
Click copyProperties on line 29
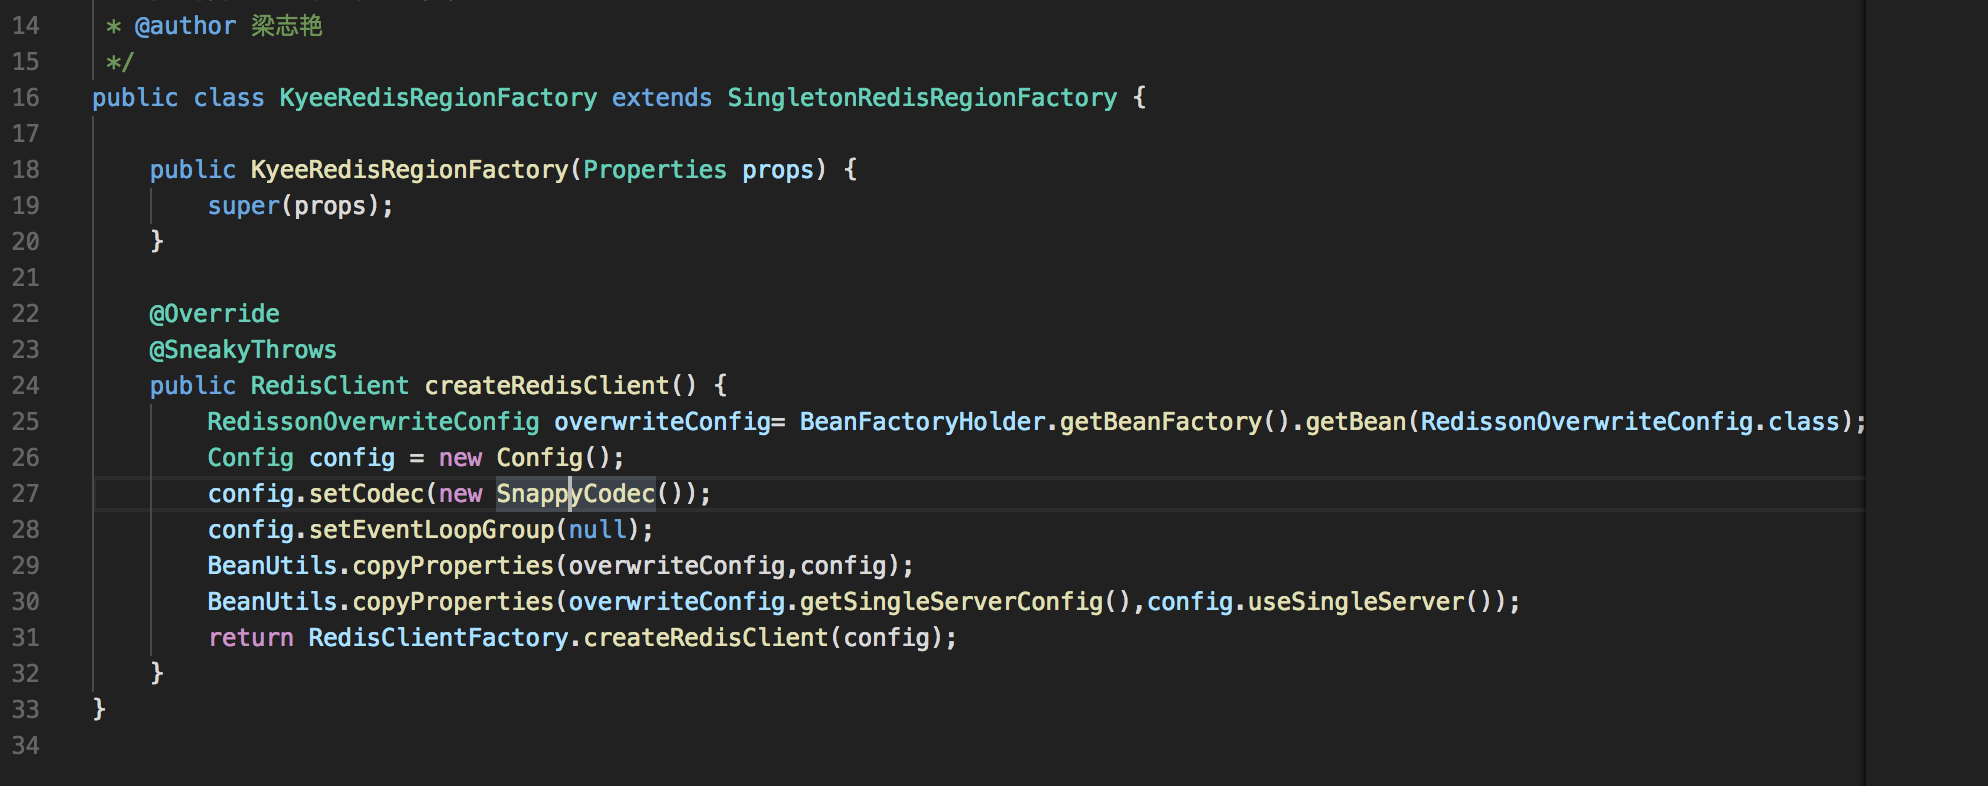(453, 566)
